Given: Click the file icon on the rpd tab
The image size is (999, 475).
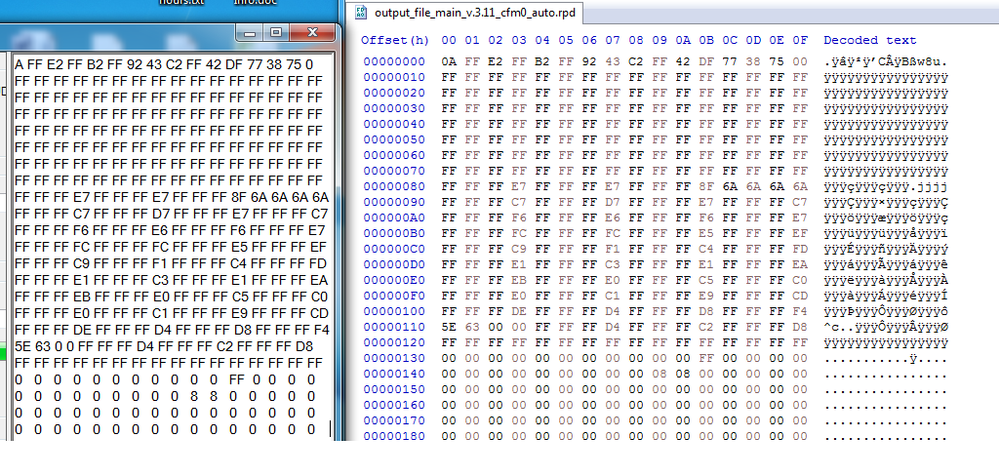Looking at the screenshot, I should (x=361, y=12).
